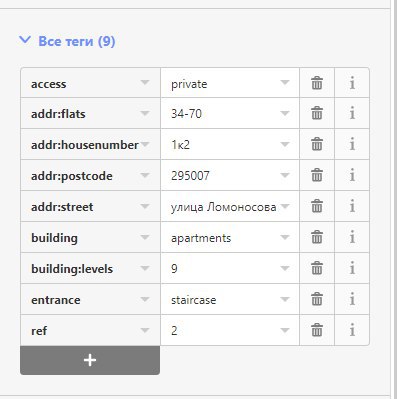Edit the 34-70 flats value field
The image size is (399, 399).
pos(230,113)
